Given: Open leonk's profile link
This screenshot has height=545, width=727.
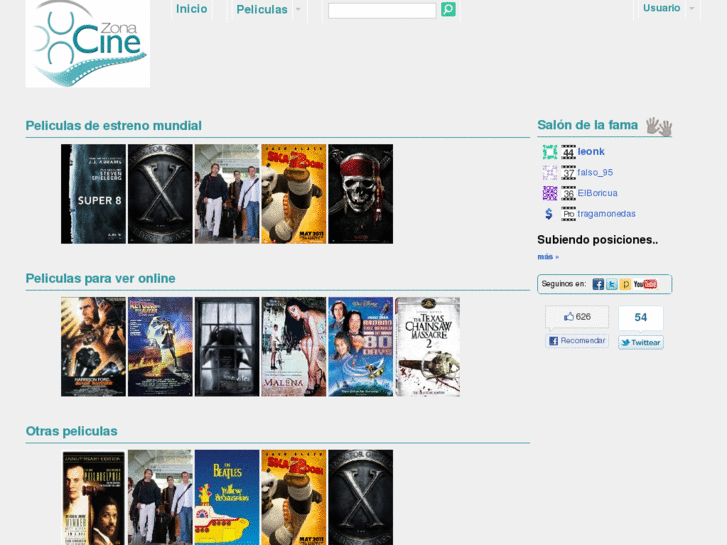Looking at the screenshot, I should (x=591, y=152).
